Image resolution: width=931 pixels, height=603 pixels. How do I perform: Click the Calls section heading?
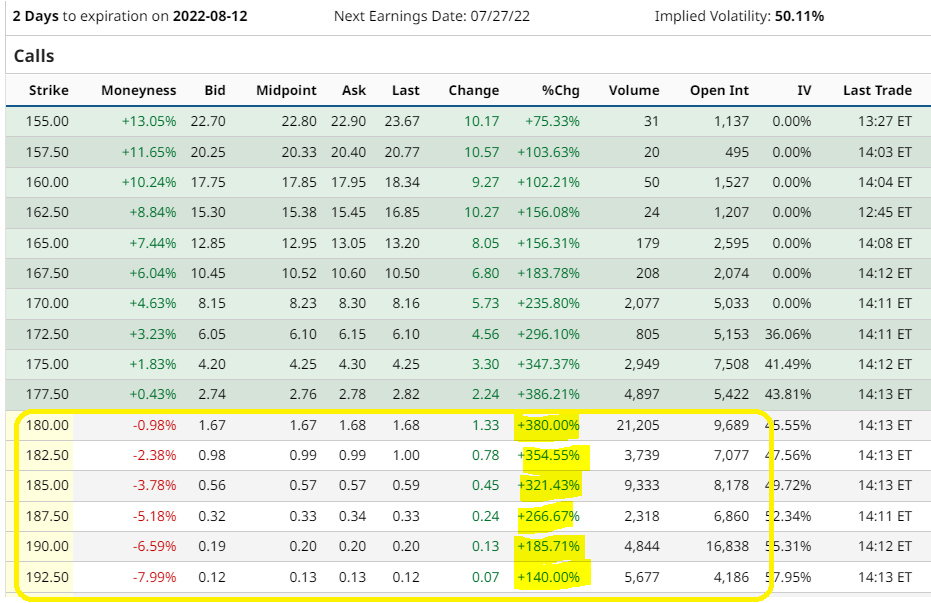pos(34,56)
